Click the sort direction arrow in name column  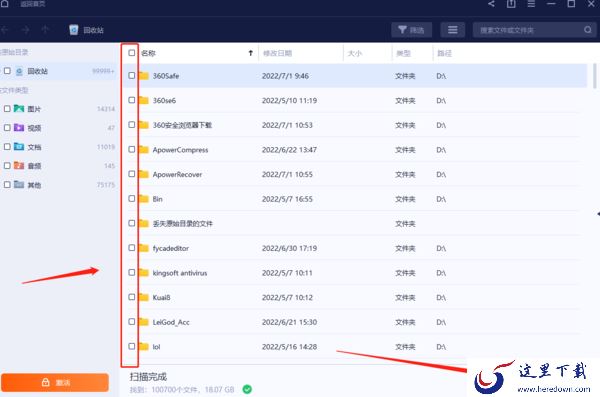[251, 53]
